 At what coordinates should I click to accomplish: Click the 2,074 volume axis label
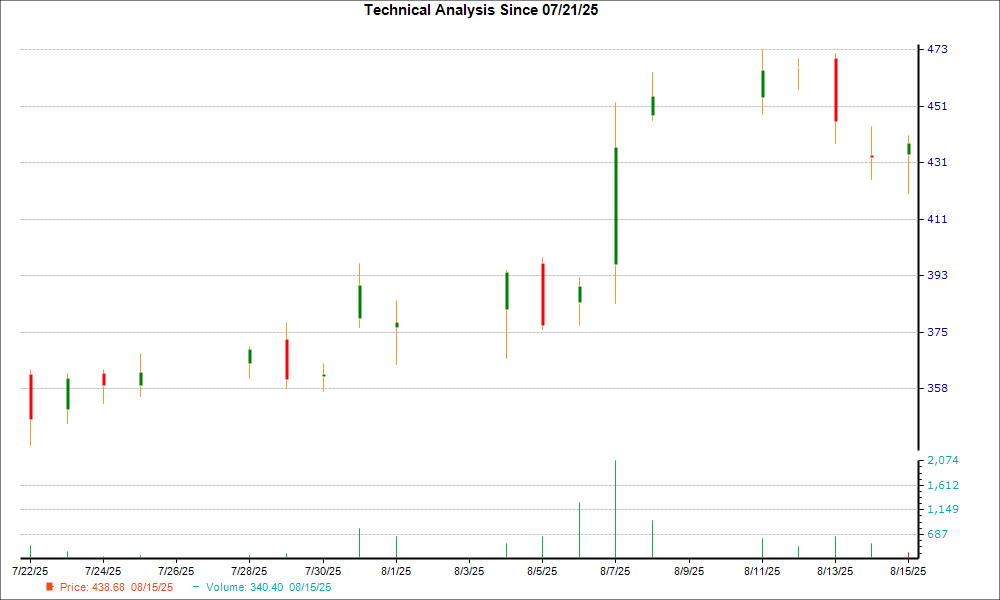click(x=943, y=460)
